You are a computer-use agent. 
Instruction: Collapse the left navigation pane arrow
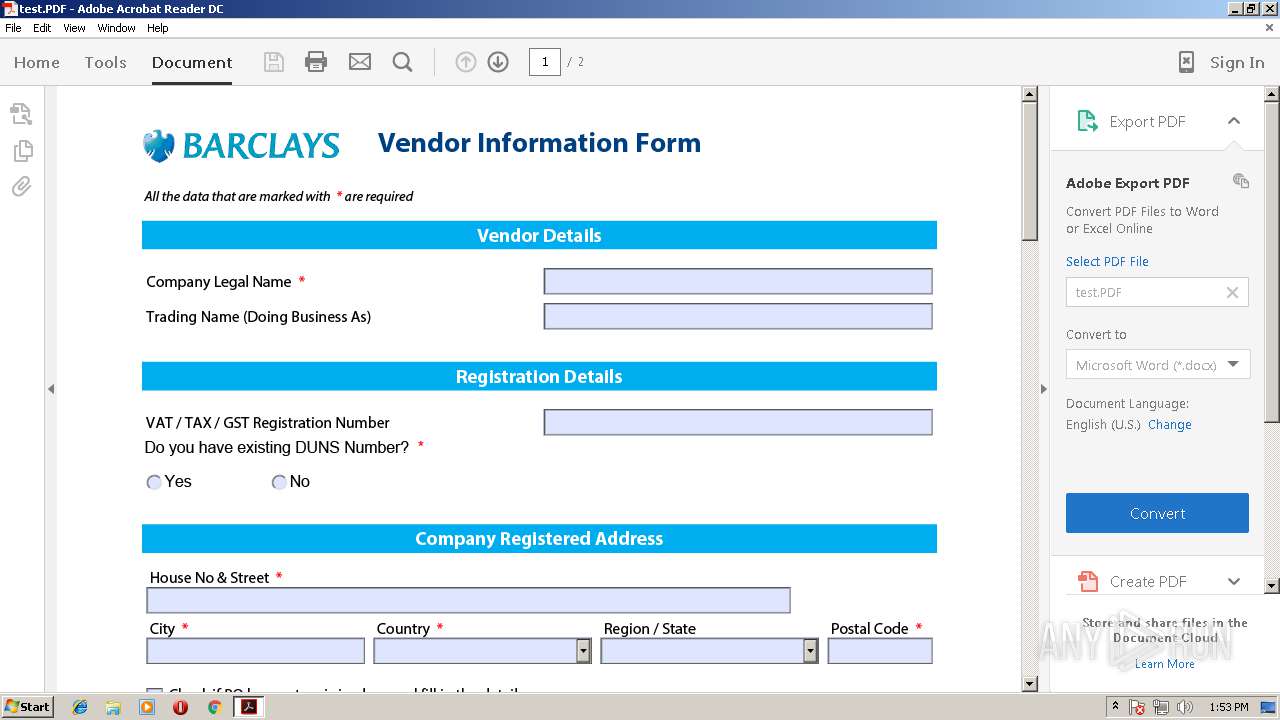[x=51, y=389]
